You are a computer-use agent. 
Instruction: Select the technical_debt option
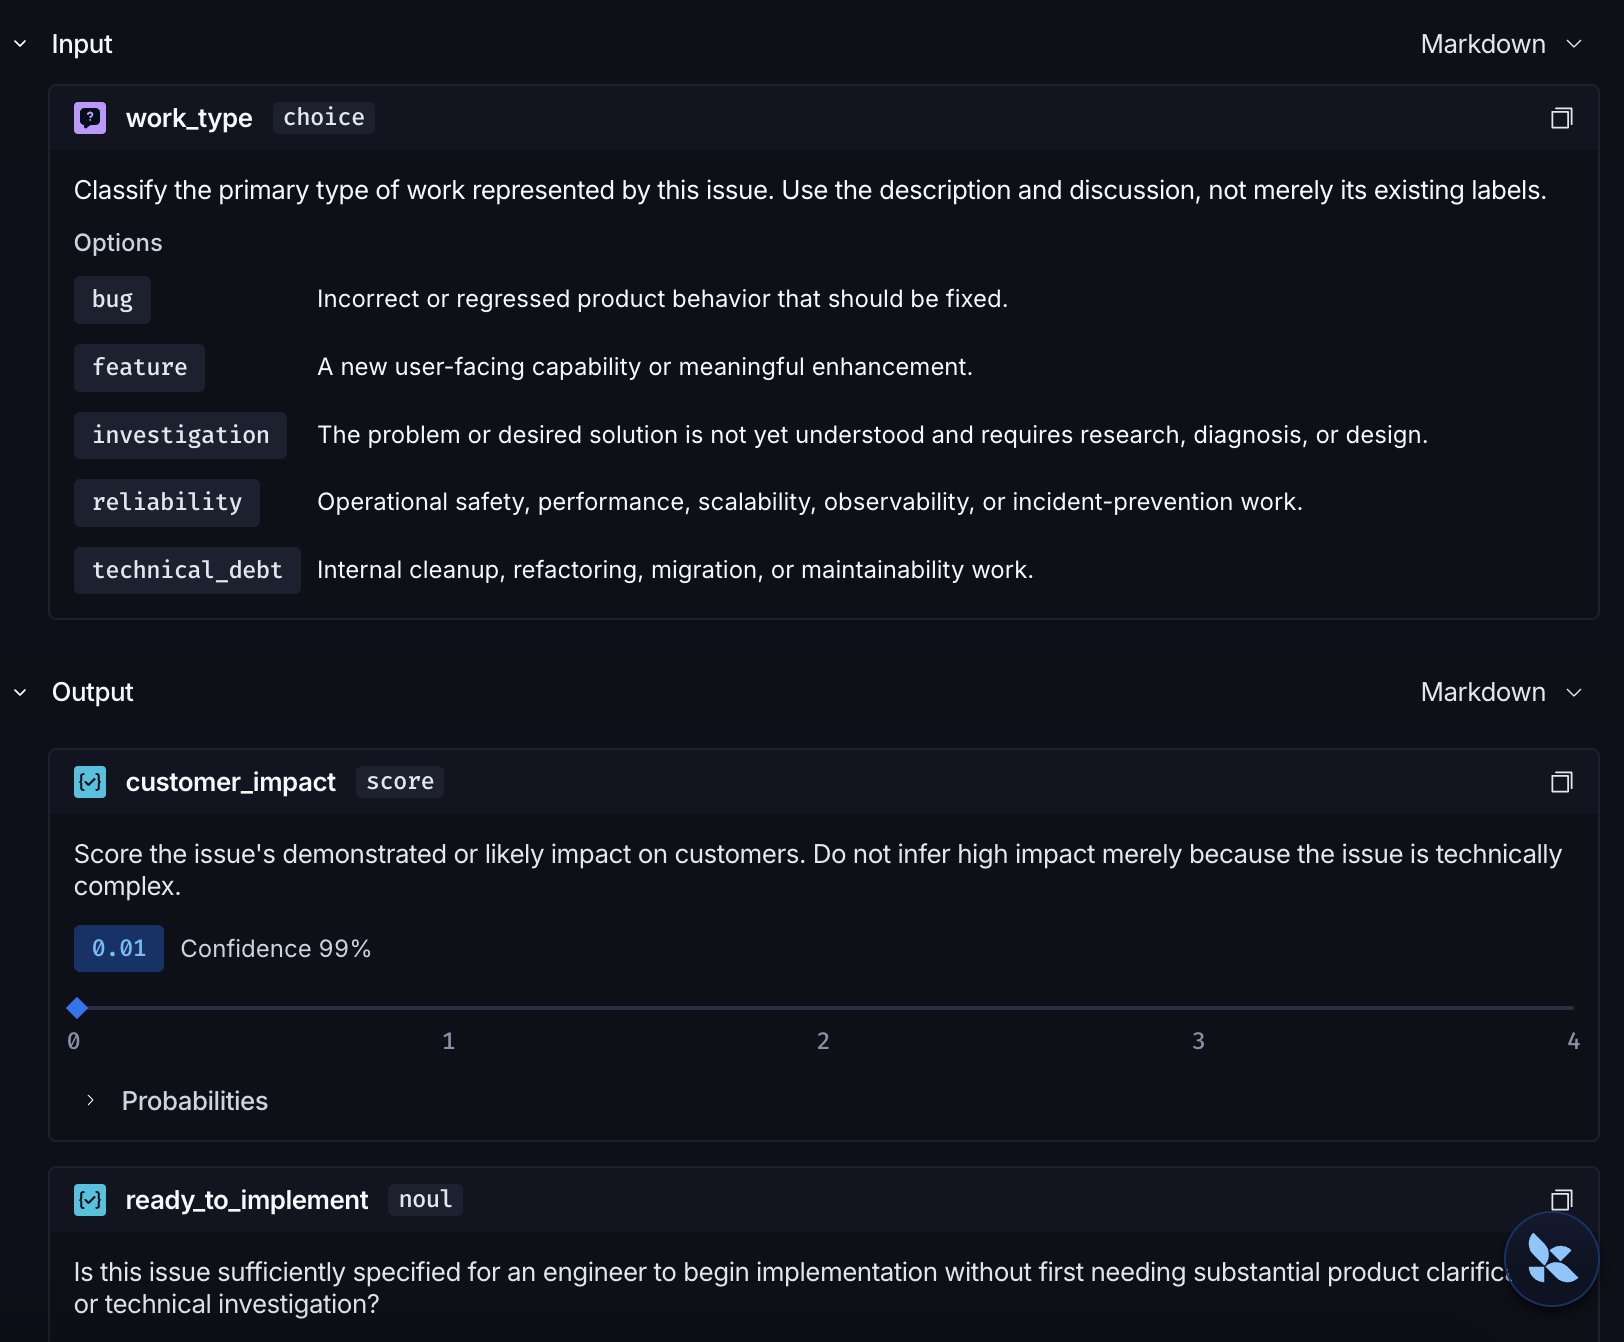187,570
